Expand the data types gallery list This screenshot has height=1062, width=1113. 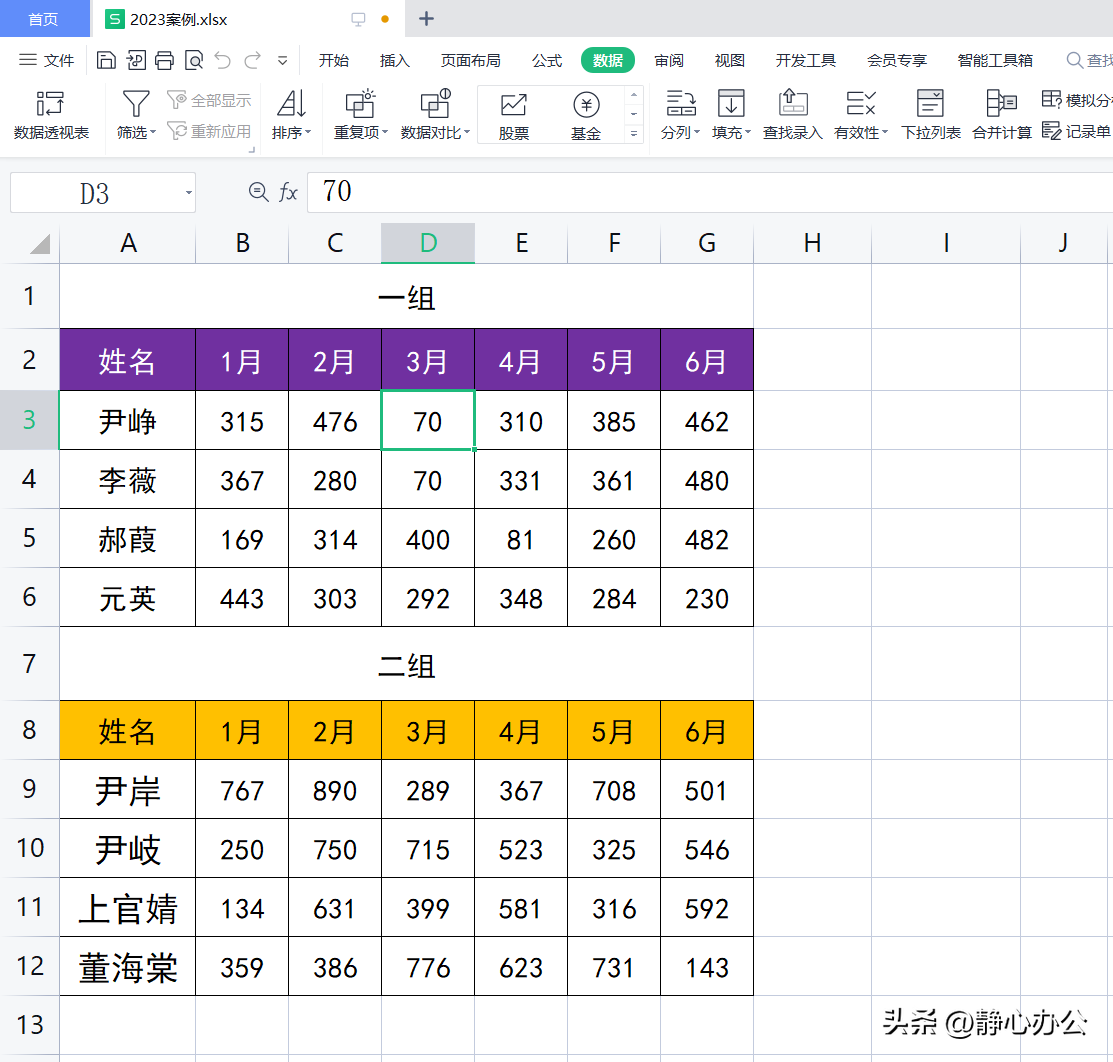pyautogui.click(x=634, y=133)
